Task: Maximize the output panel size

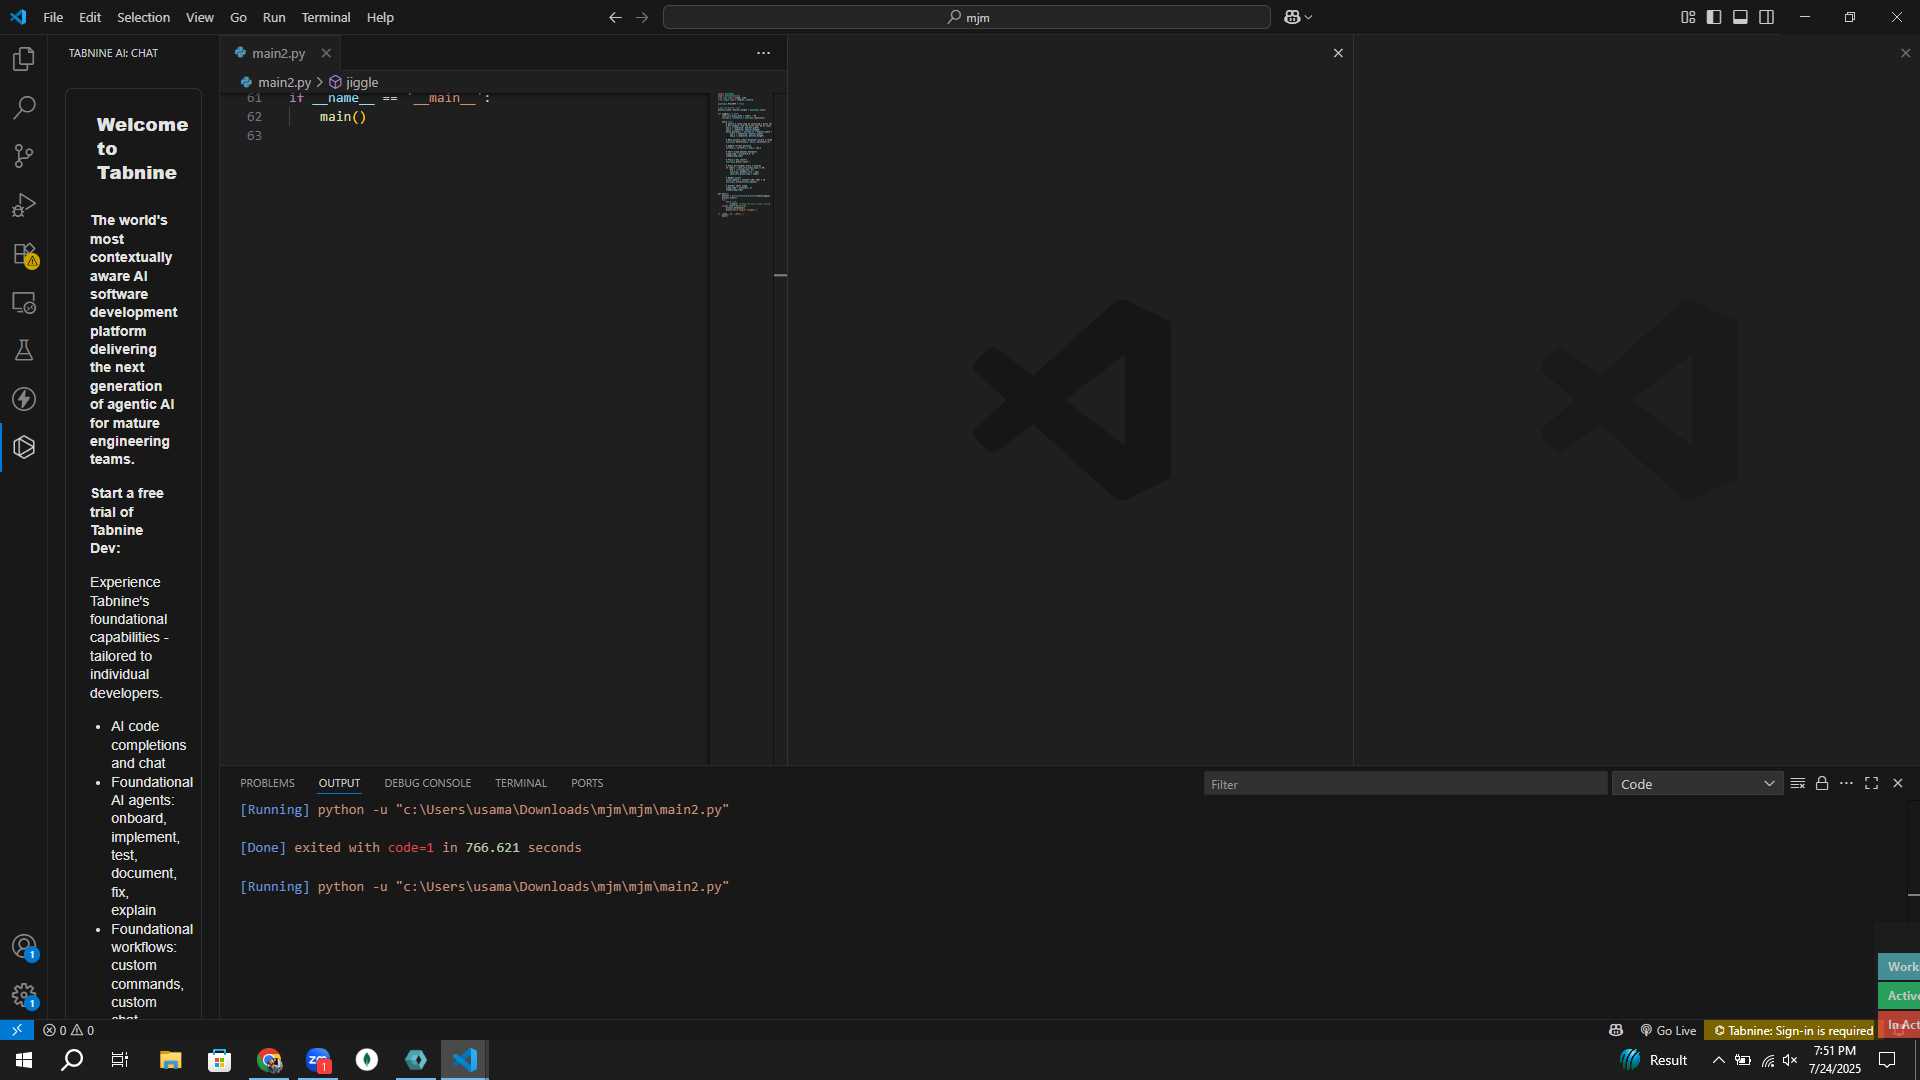Action: tap(1871, 784)
